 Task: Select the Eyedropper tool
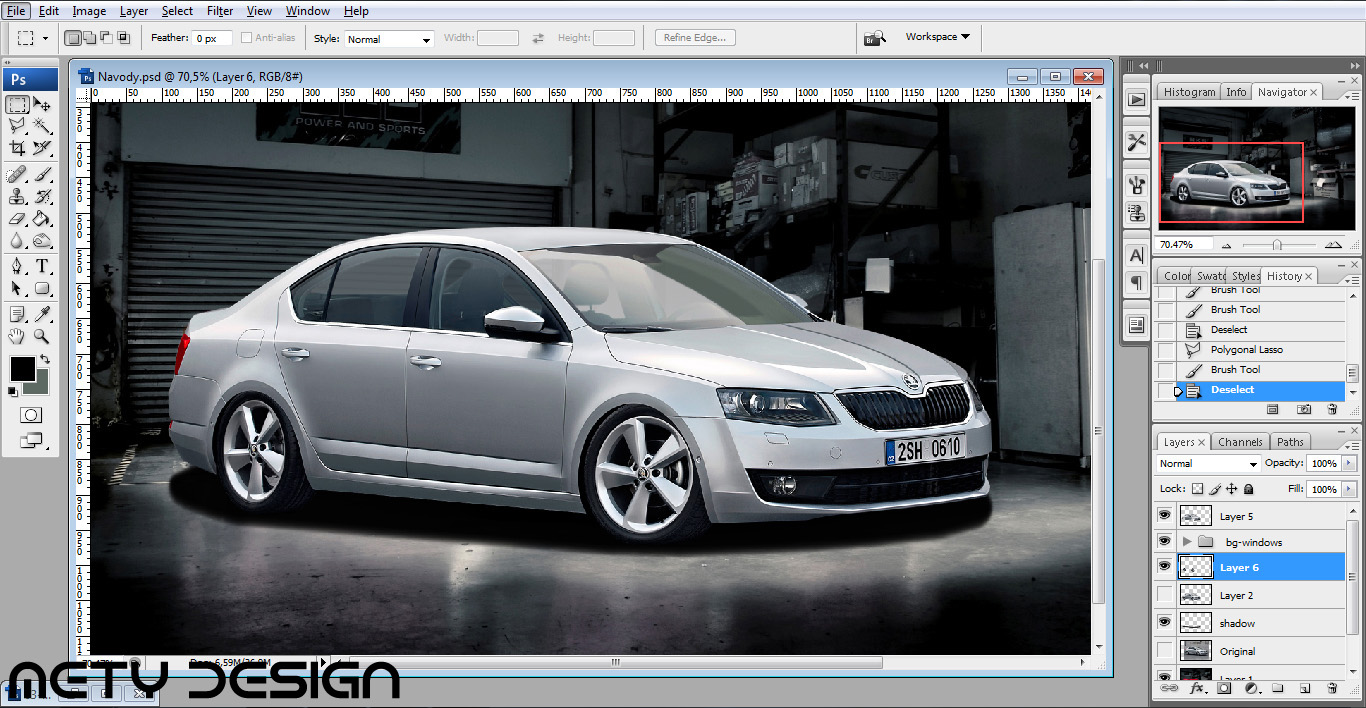point(42,315)
